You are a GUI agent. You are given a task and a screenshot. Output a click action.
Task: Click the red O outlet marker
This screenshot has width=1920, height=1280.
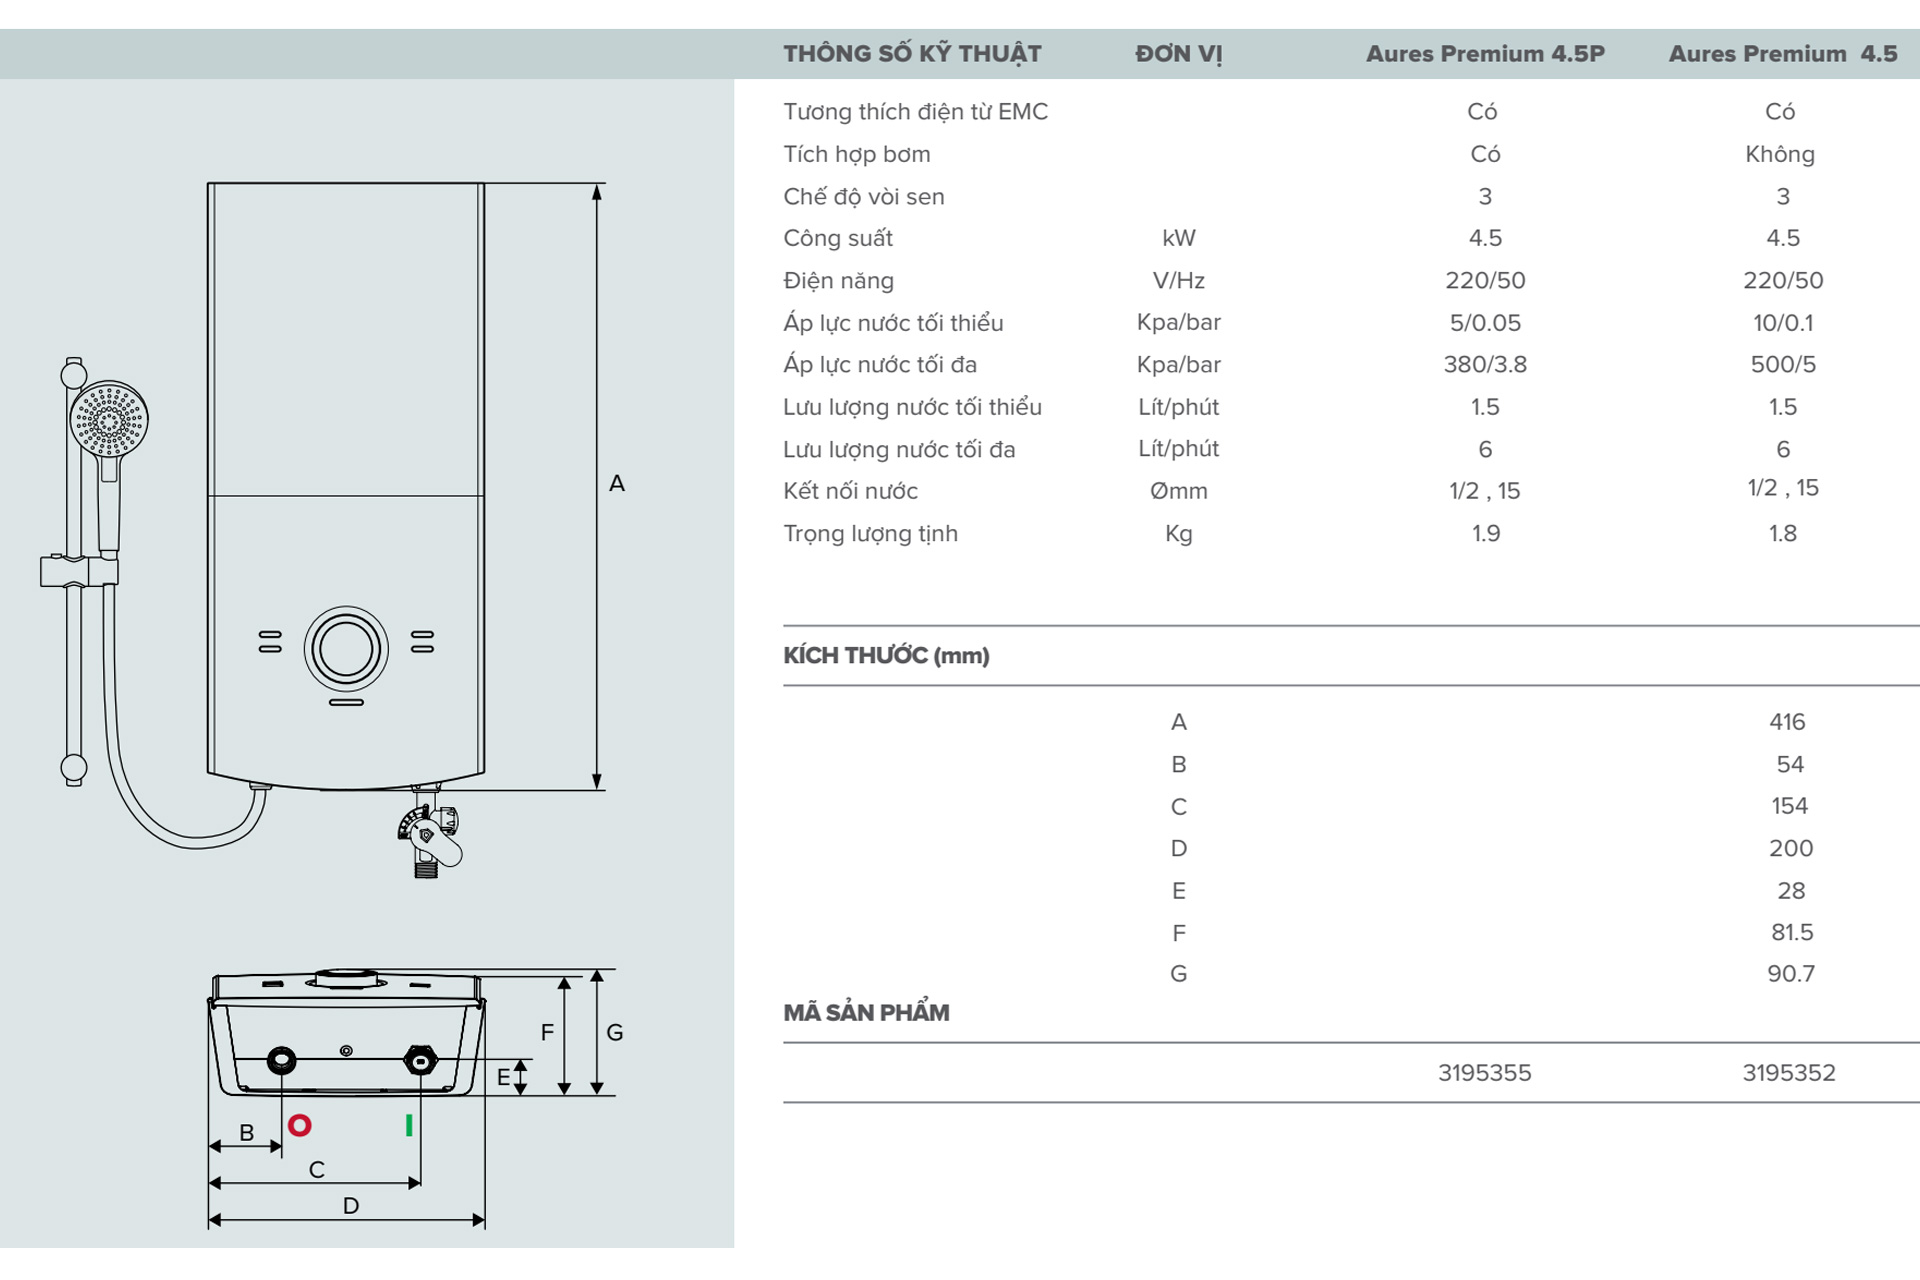click(x=299, y=1126)
